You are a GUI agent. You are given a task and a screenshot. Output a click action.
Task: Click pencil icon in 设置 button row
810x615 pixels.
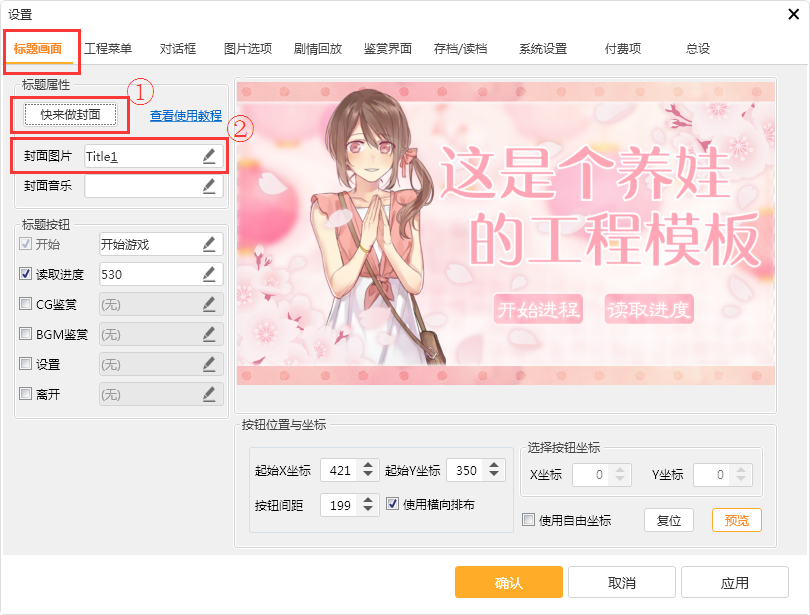tap(209, 364)
